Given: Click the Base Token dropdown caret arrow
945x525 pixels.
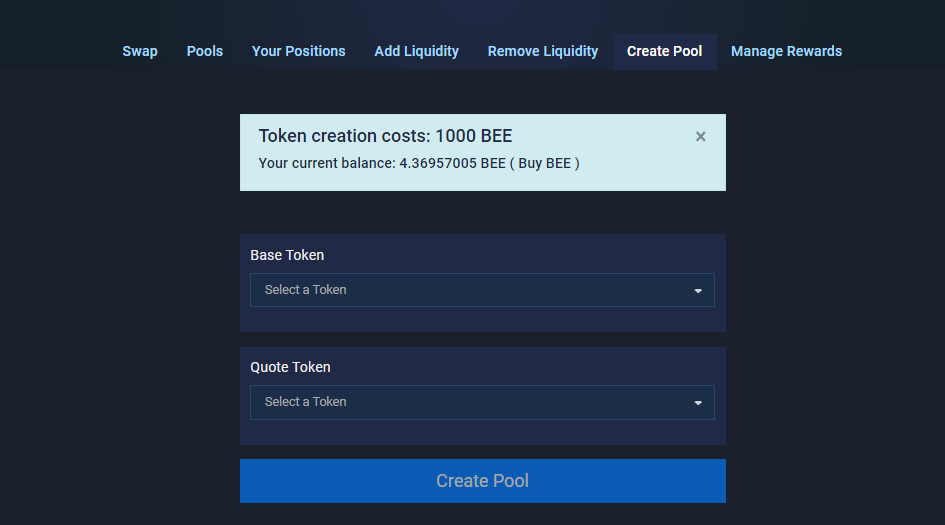Looking at the screenshot, I should click(698, 291).
